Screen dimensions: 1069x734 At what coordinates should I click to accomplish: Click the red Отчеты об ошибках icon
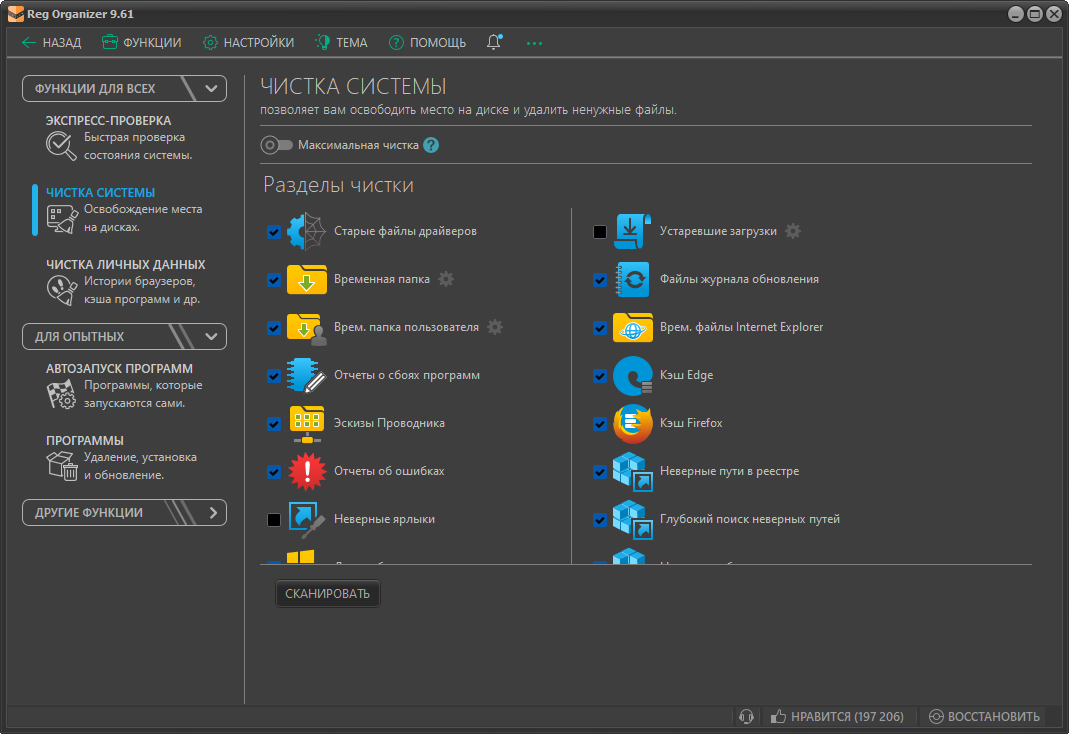[x=307, y=472]
